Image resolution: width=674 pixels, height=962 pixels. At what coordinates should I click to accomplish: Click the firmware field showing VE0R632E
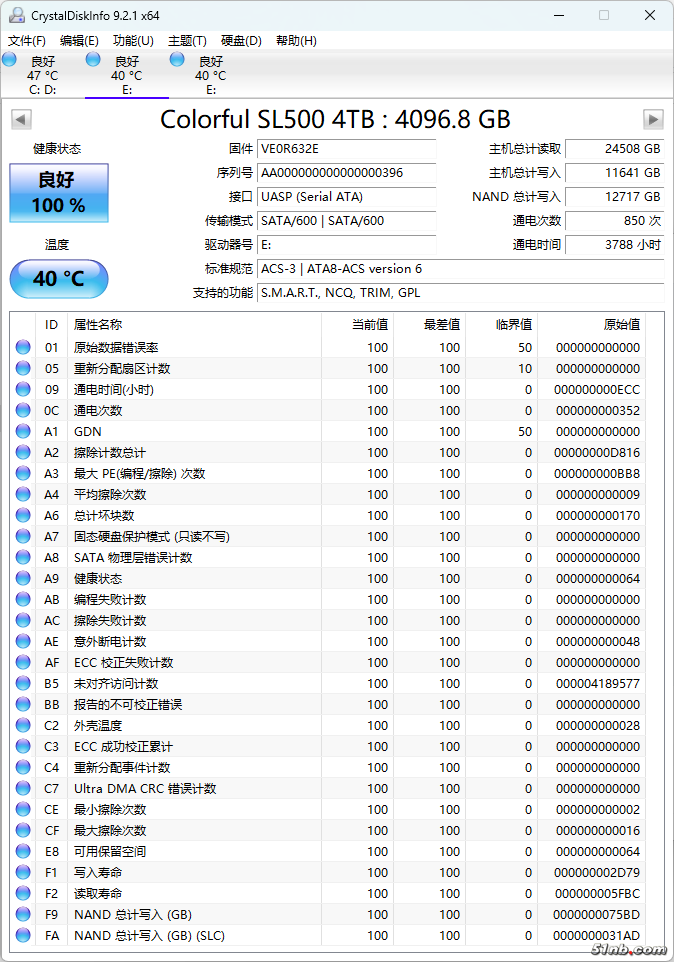click(x=347, y=149)
